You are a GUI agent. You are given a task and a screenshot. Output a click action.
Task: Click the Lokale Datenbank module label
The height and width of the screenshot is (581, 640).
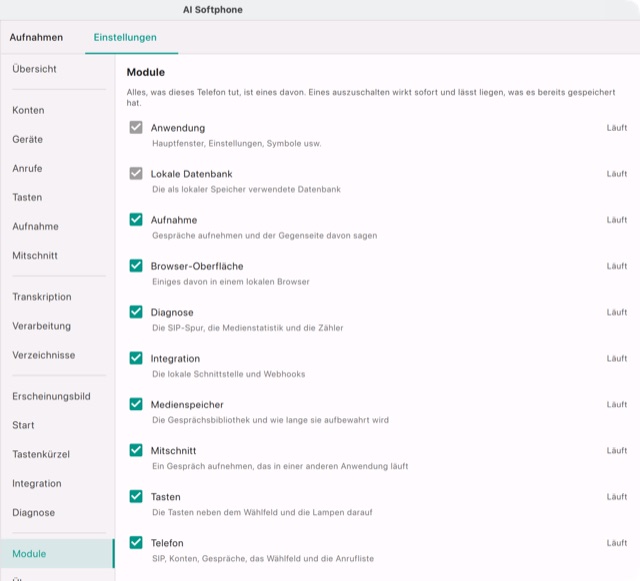tap(191, 174)
